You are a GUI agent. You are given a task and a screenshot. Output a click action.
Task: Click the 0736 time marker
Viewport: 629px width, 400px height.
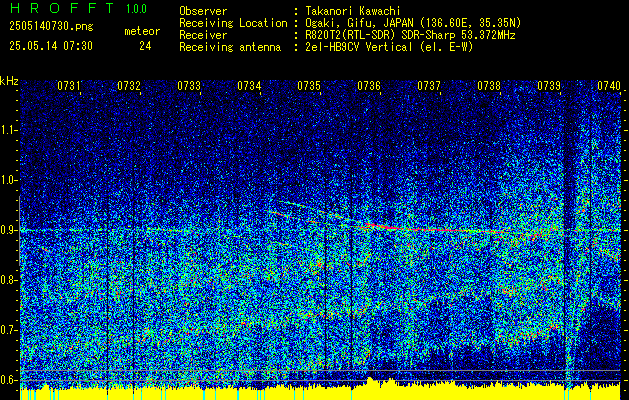(369, 86)
